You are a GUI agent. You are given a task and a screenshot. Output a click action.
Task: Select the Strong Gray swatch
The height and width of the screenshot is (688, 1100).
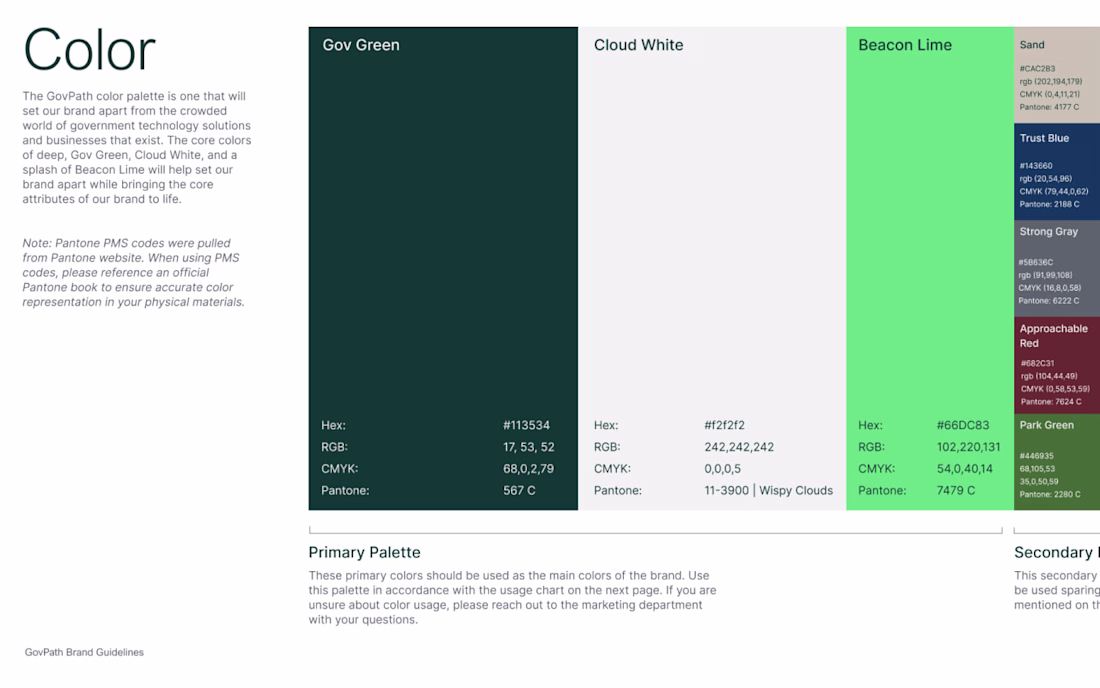(x=1057, y=269)
